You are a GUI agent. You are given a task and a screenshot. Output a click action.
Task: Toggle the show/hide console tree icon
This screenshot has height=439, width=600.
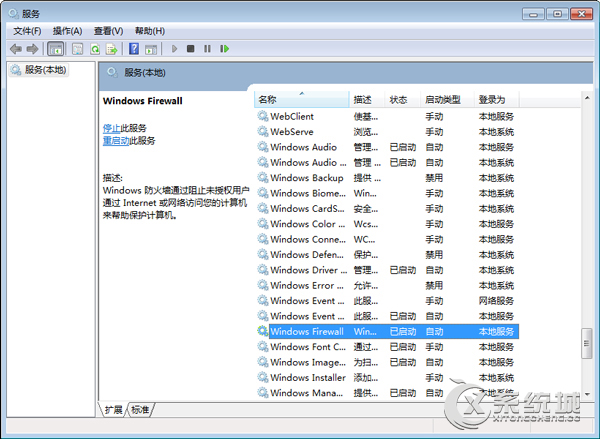(x=55, y=49)
